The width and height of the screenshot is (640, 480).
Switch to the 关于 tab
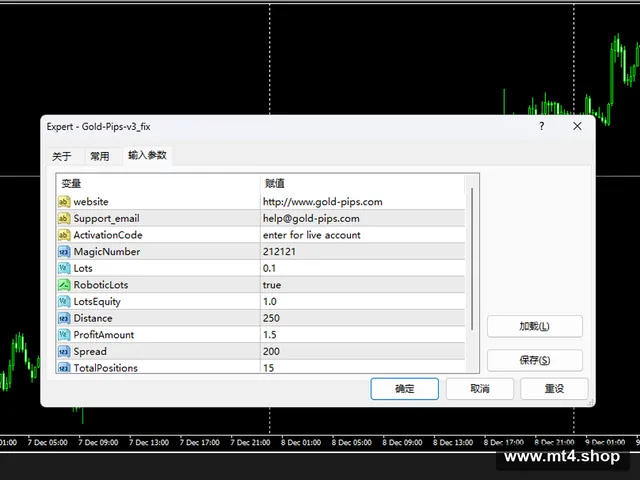tap(62, 156)
